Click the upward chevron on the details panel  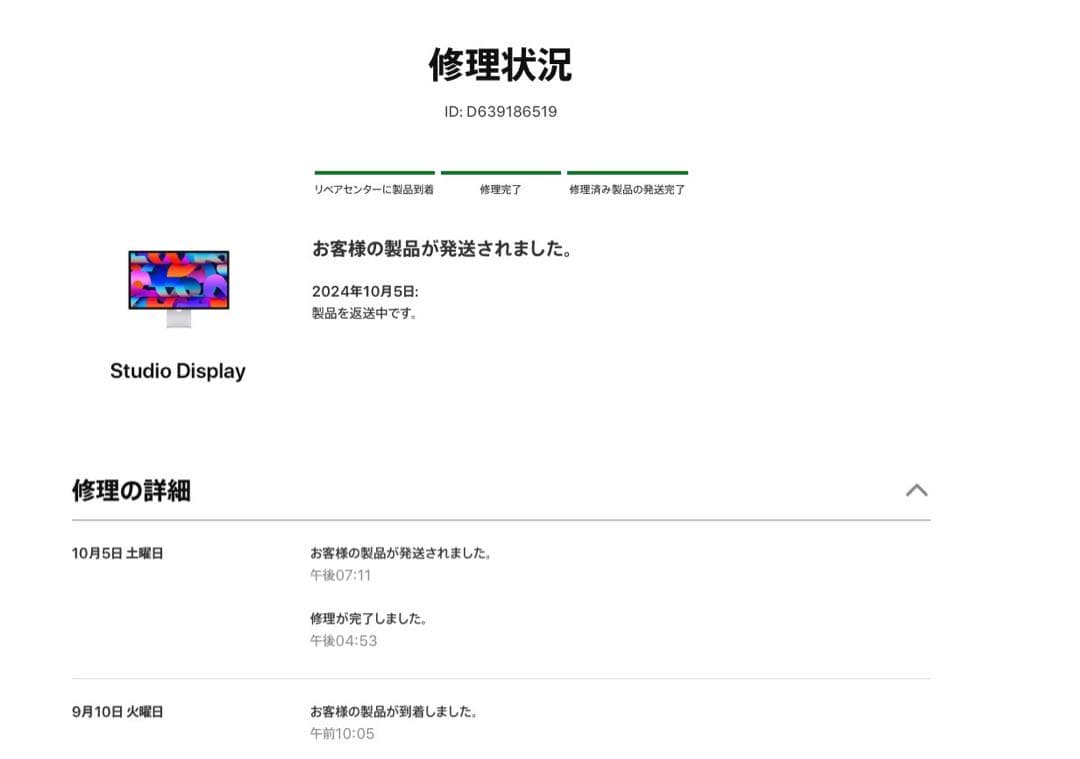[x=917, y=491]
